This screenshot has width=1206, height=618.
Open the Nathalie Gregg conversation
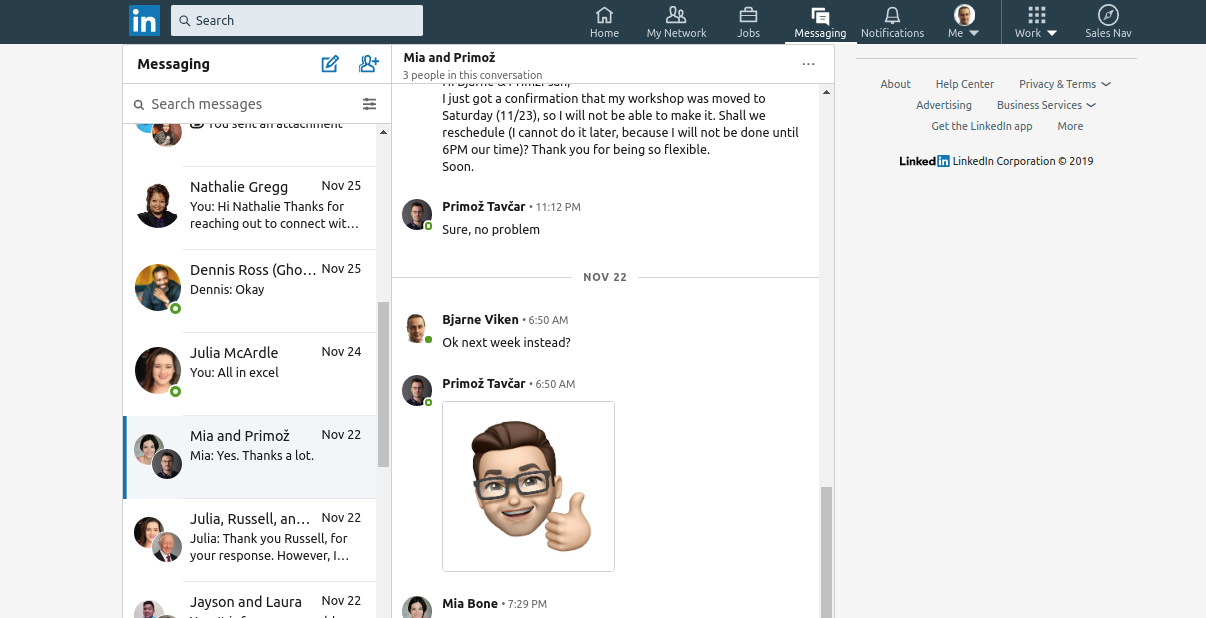click(x=250, y=208)
